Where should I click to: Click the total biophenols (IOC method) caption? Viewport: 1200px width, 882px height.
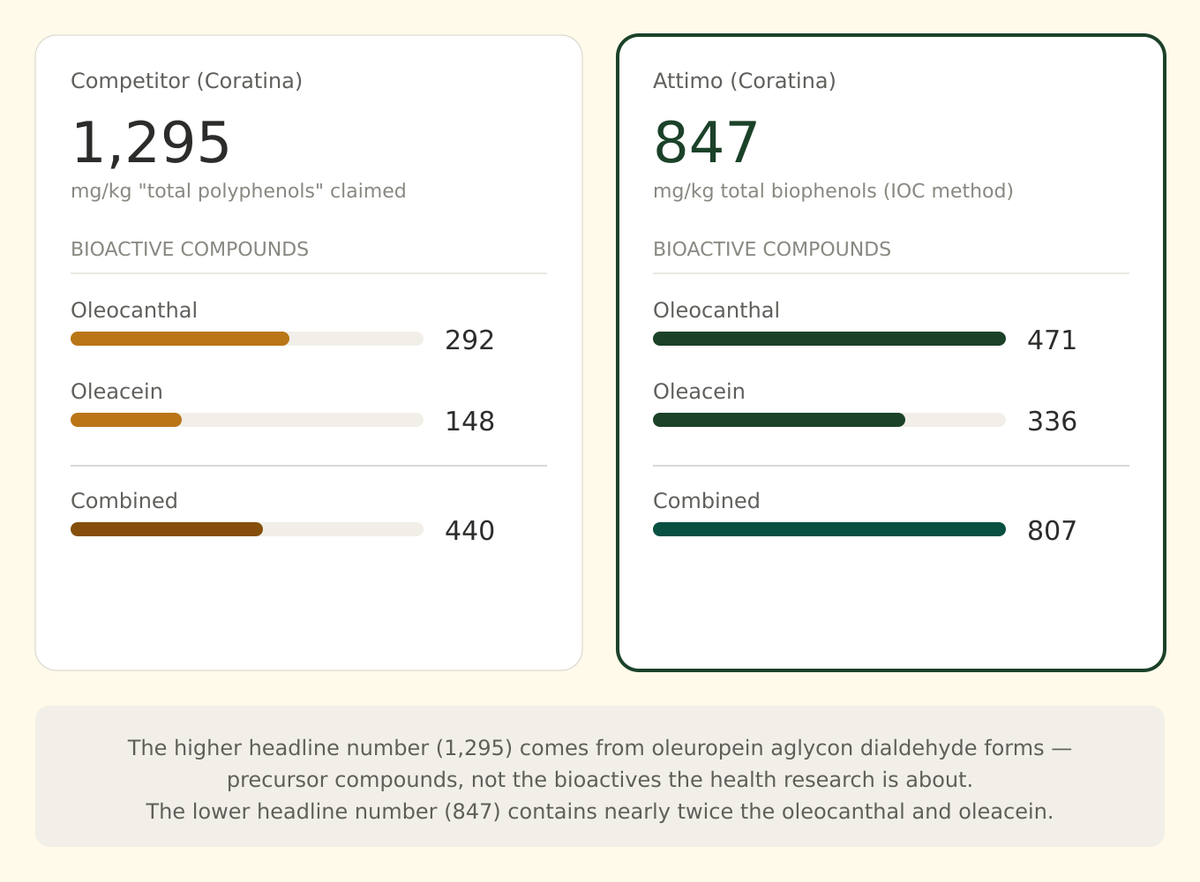coord(833,191)
